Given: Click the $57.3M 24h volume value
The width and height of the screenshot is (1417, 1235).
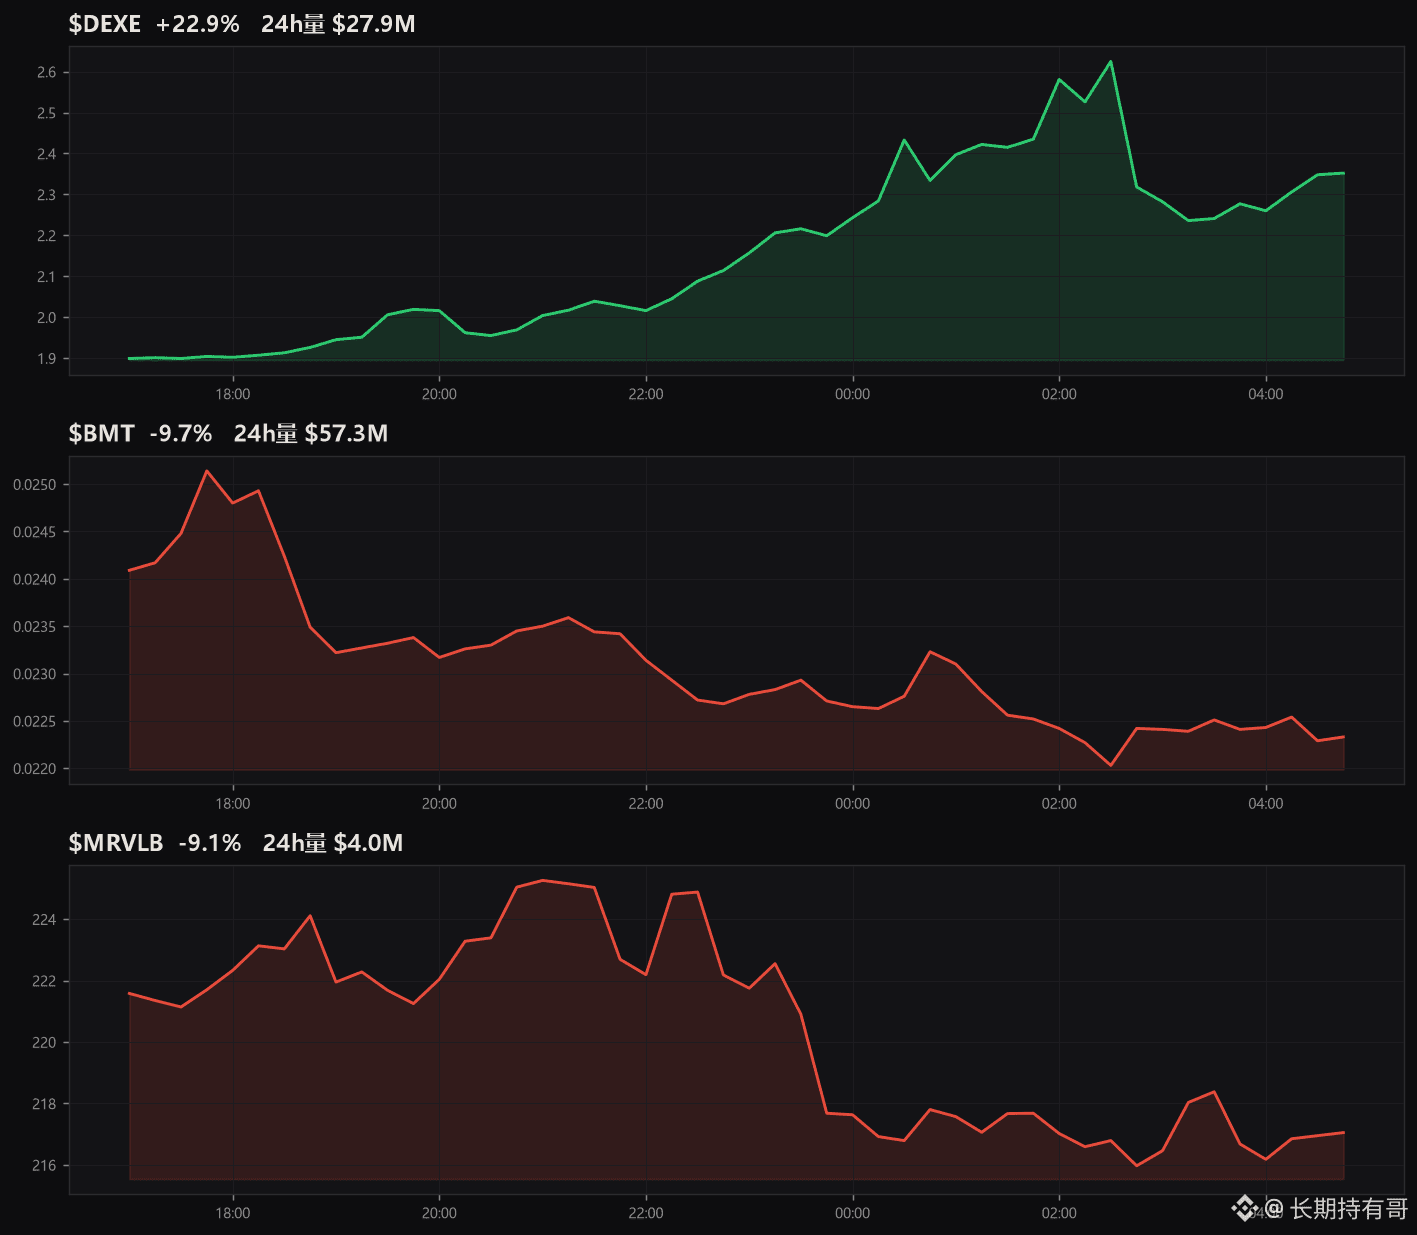Looking at the screenshot, I should 346,433.
